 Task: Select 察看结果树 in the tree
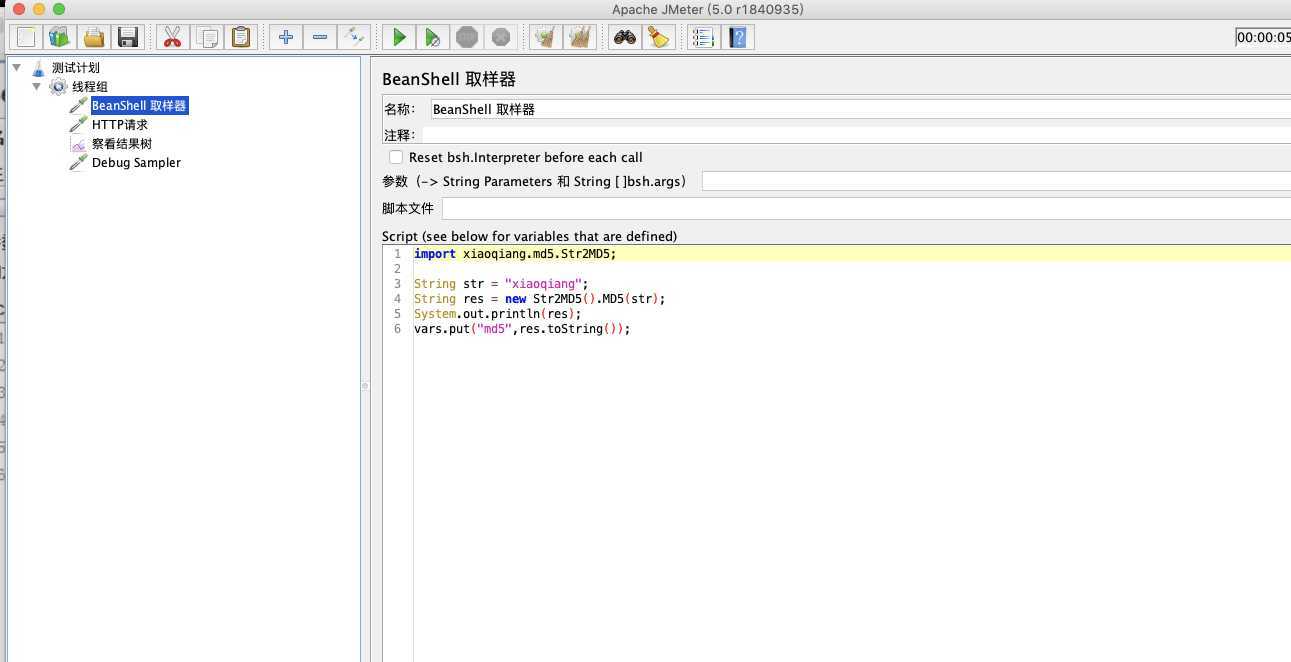pos(122,144)
